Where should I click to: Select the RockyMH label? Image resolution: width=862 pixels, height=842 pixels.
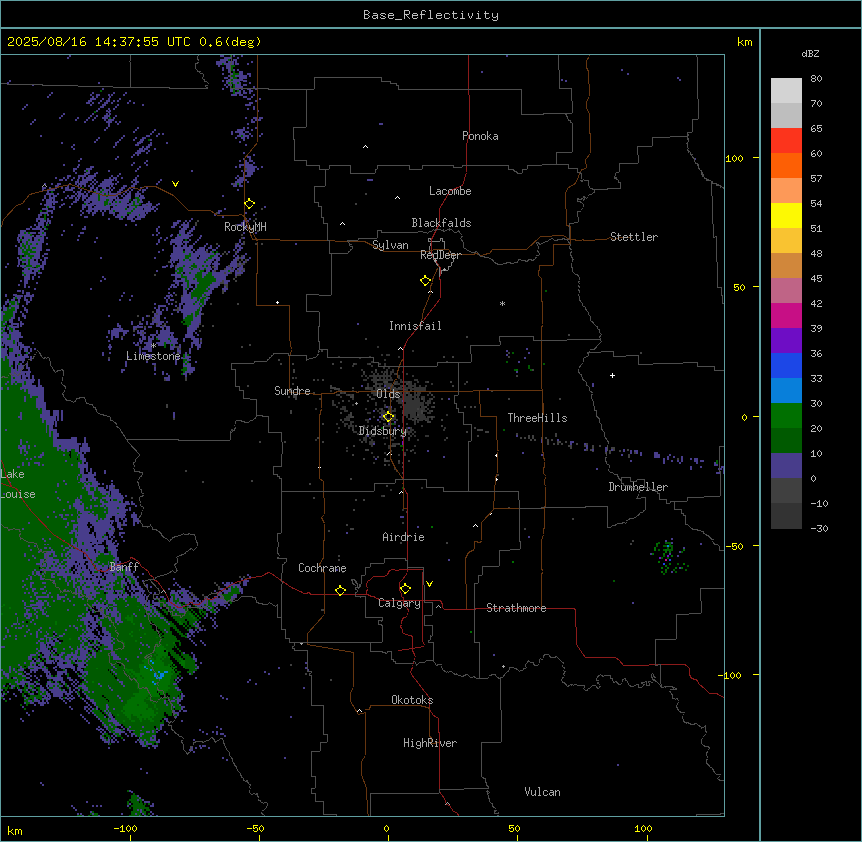coord(245,227)
